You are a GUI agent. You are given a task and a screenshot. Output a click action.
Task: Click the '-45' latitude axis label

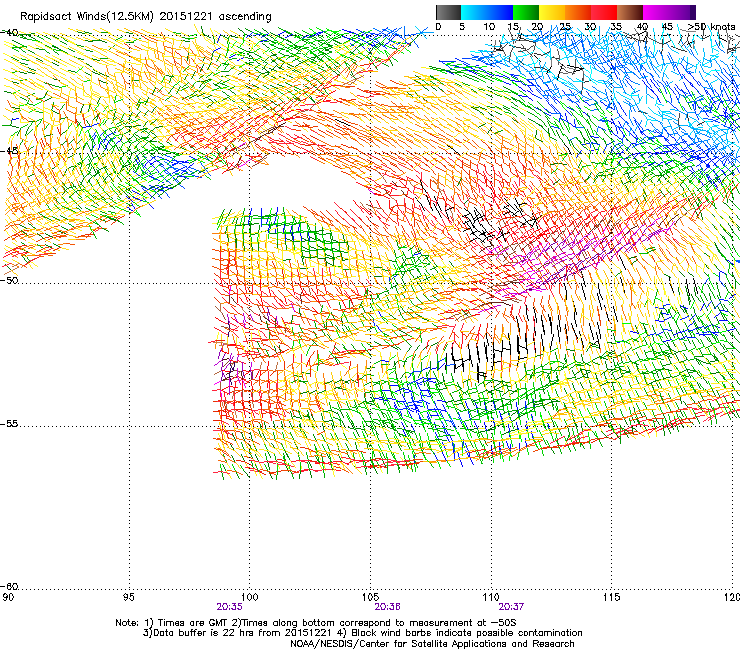[9, 151]
